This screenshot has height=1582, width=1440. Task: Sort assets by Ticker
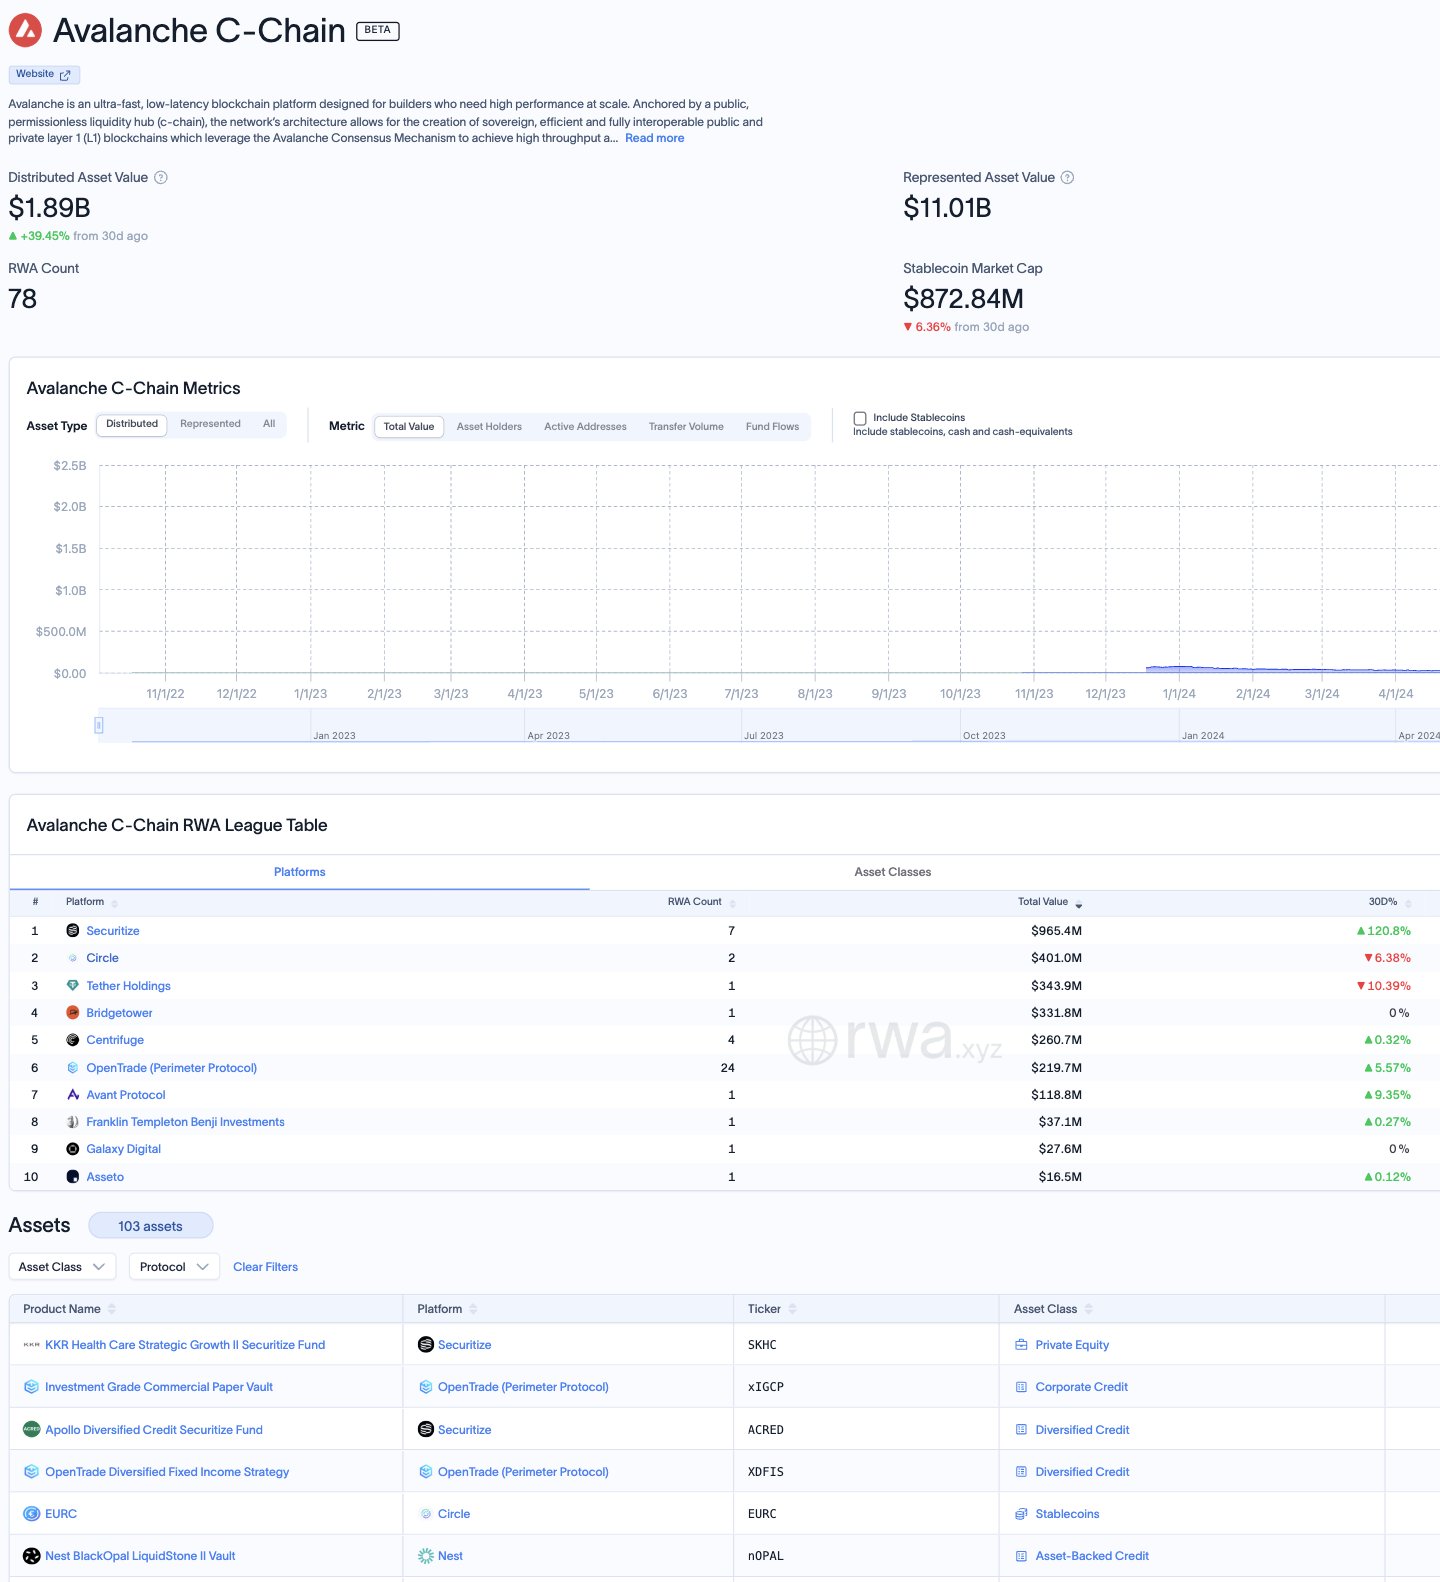772,1309
